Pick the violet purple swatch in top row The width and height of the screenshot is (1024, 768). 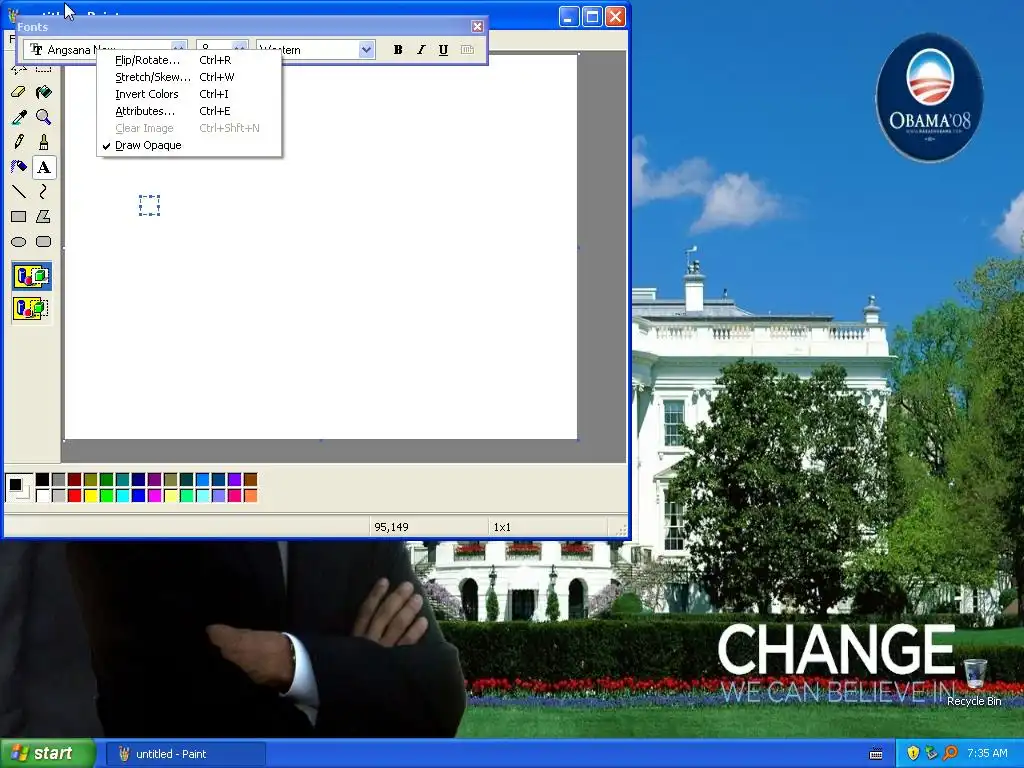point(234,480)
